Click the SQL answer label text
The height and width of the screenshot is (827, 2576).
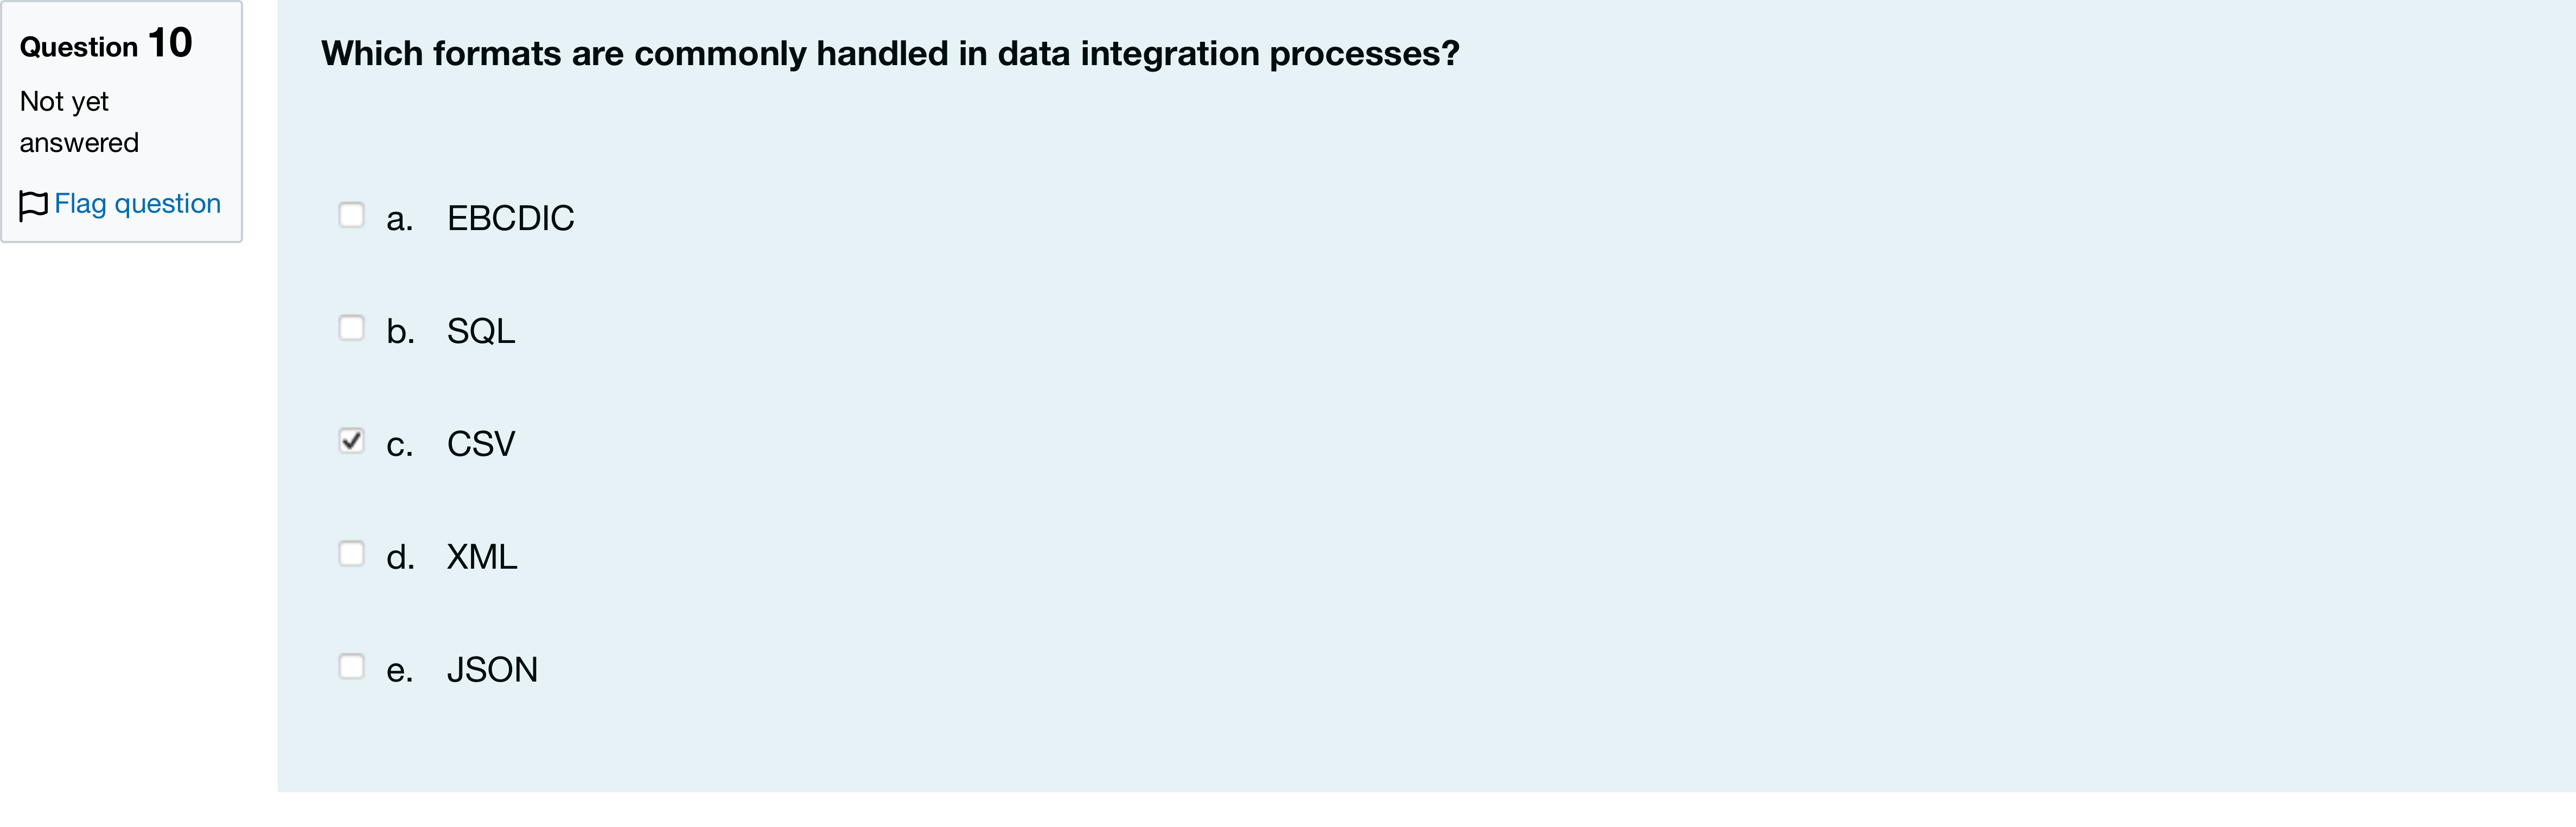(x=481, y=331)
